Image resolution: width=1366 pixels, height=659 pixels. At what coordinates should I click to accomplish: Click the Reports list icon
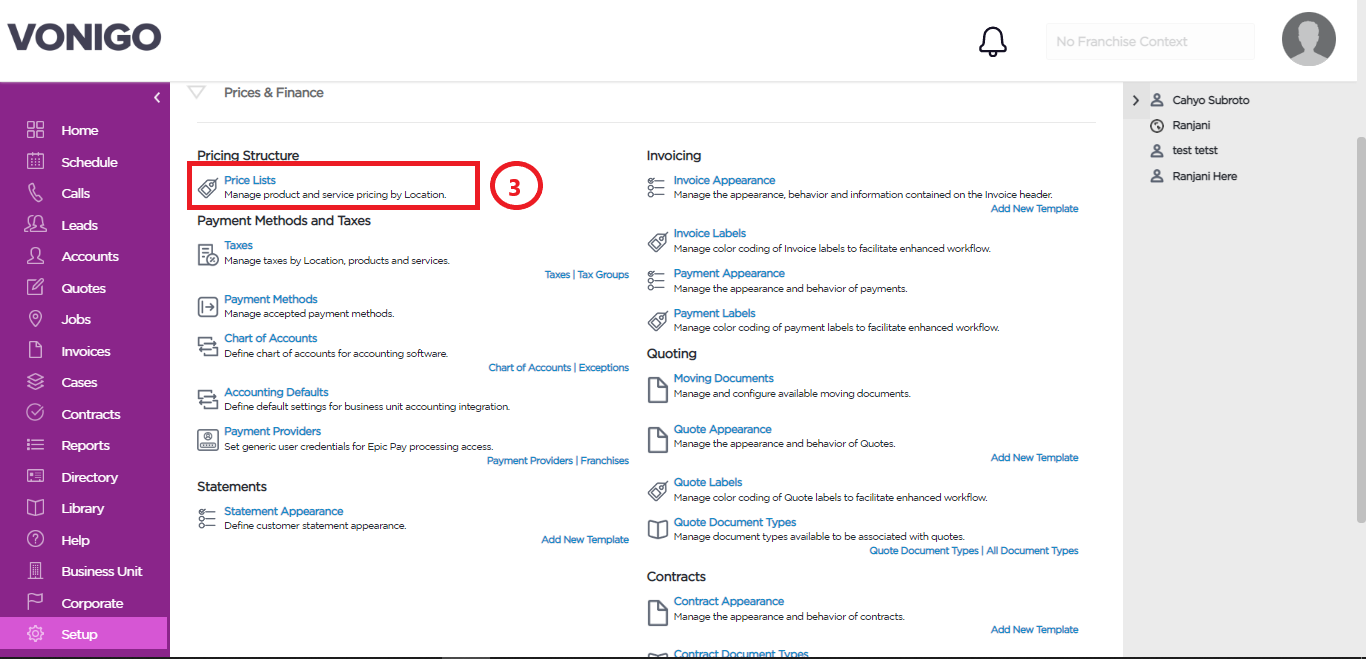coord(36,445)
